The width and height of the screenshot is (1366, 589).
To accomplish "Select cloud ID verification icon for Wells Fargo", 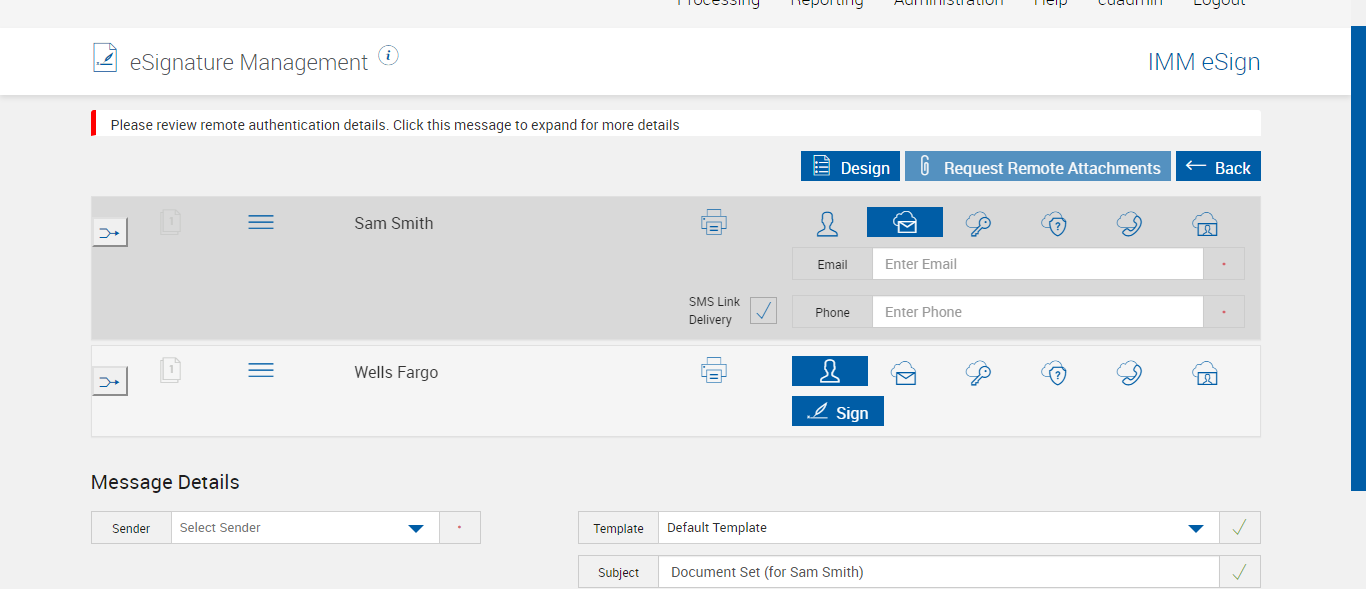I will click(x=1205, y=374).
